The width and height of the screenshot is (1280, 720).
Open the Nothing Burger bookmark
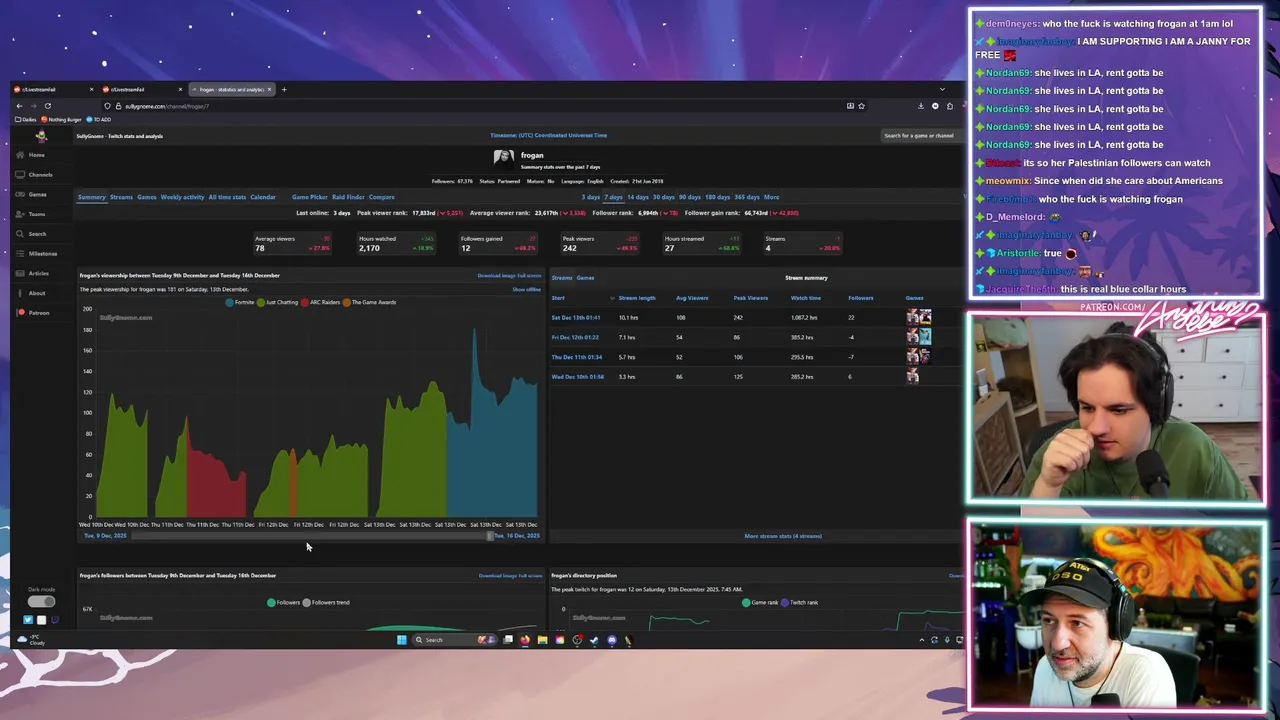click(61, 120)
